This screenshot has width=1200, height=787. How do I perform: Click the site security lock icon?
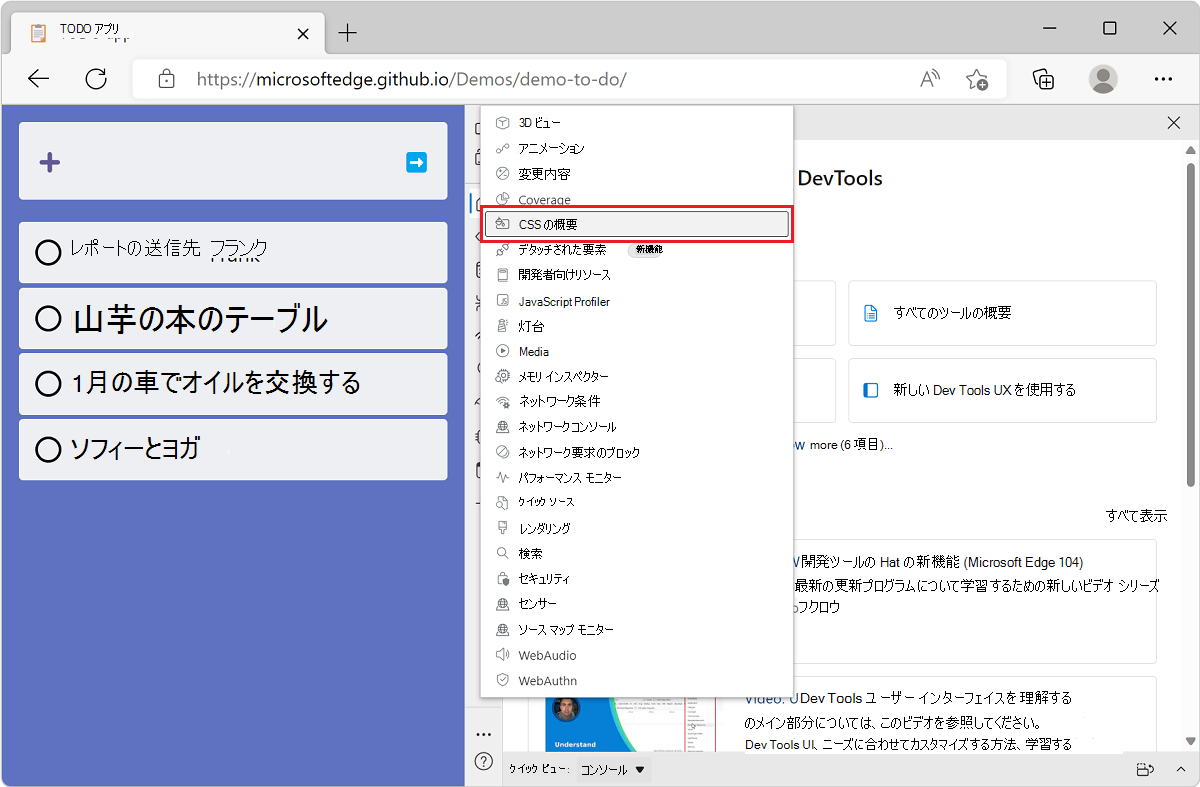coord(166,78)
